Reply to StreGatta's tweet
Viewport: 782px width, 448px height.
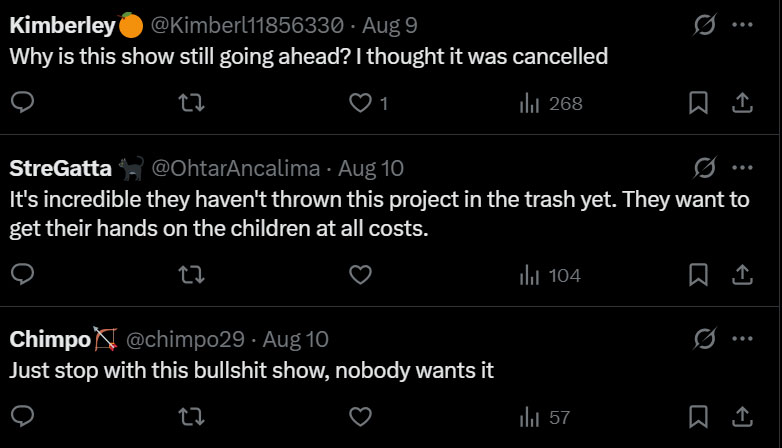click(25, 275)
